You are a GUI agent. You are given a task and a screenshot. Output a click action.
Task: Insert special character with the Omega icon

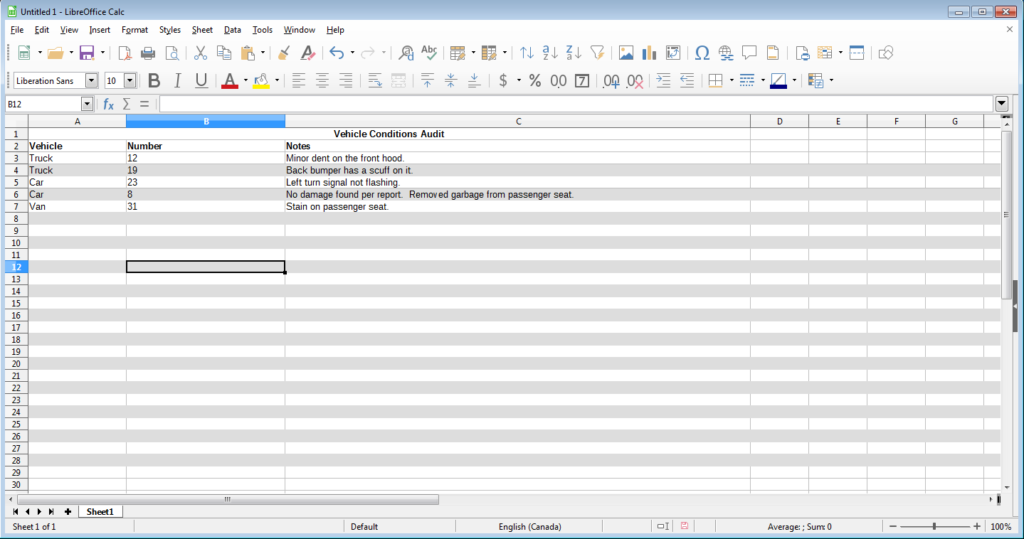click(701, 53)
